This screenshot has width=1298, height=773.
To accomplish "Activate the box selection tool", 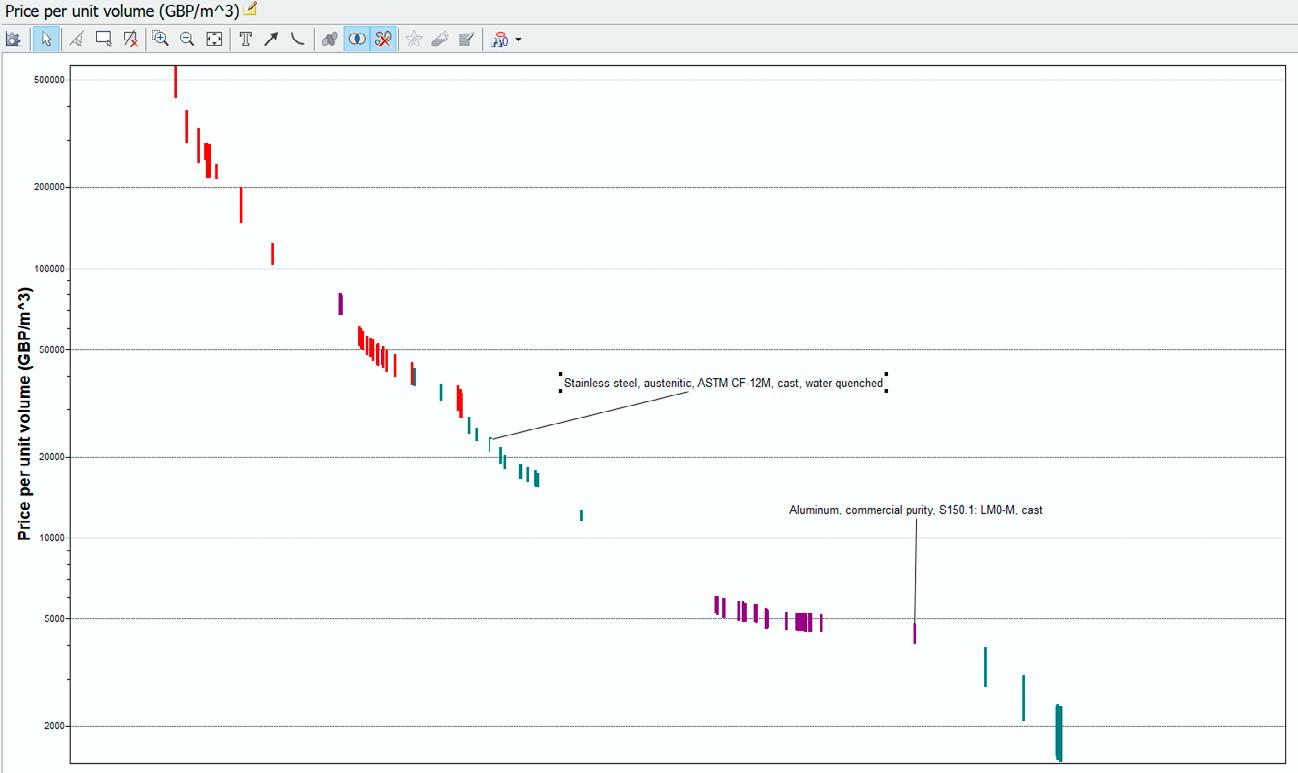I will [103, 39].
